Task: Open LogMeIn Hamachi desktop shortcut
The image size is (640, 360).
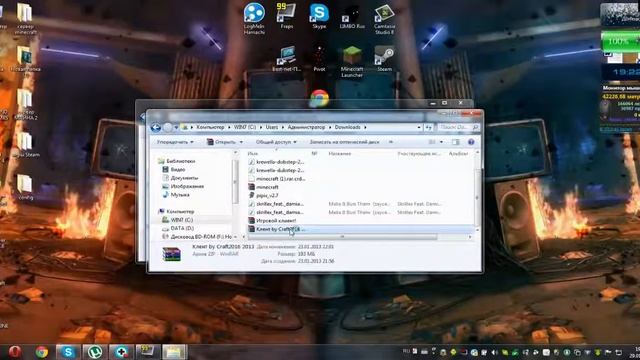Action: pyautogui.click(x=254, y=18)
